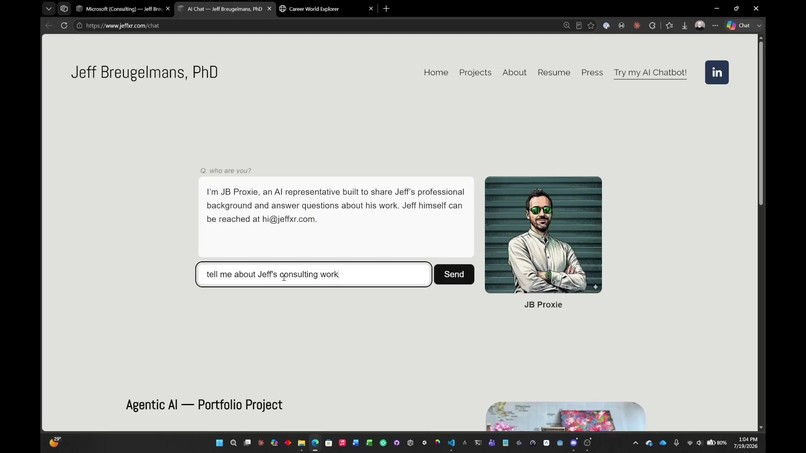Open Task View on the taskbar

[247, 443]
